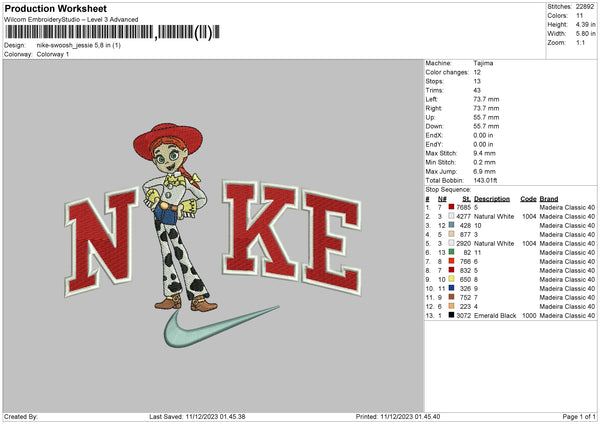This screenshot has height=424, width=600.
Task: Click the white swatch in the 2920 stitches row
Action: [x=452, y=243]
